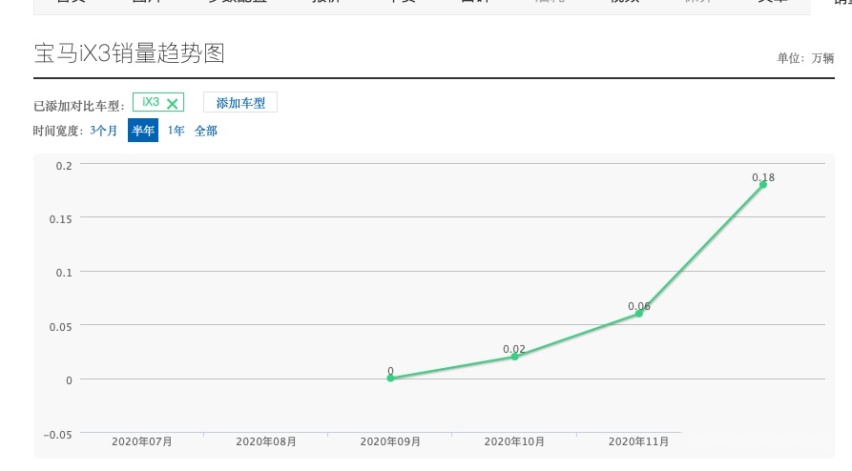852x471 pixels.
Task: Click the 0 data point for 2020年09月
Action: tap(390, 378)
